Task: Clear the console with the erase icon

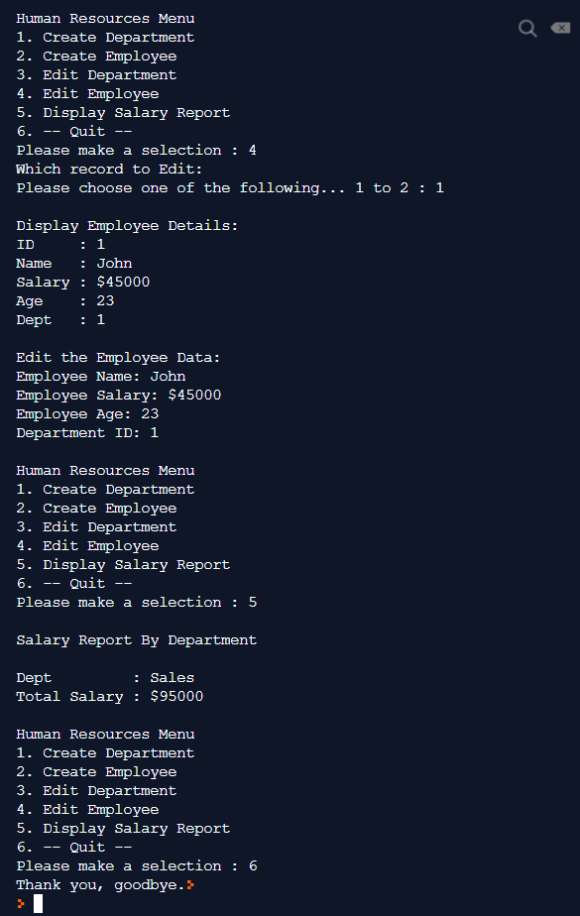Action: [x=560, y=27]
